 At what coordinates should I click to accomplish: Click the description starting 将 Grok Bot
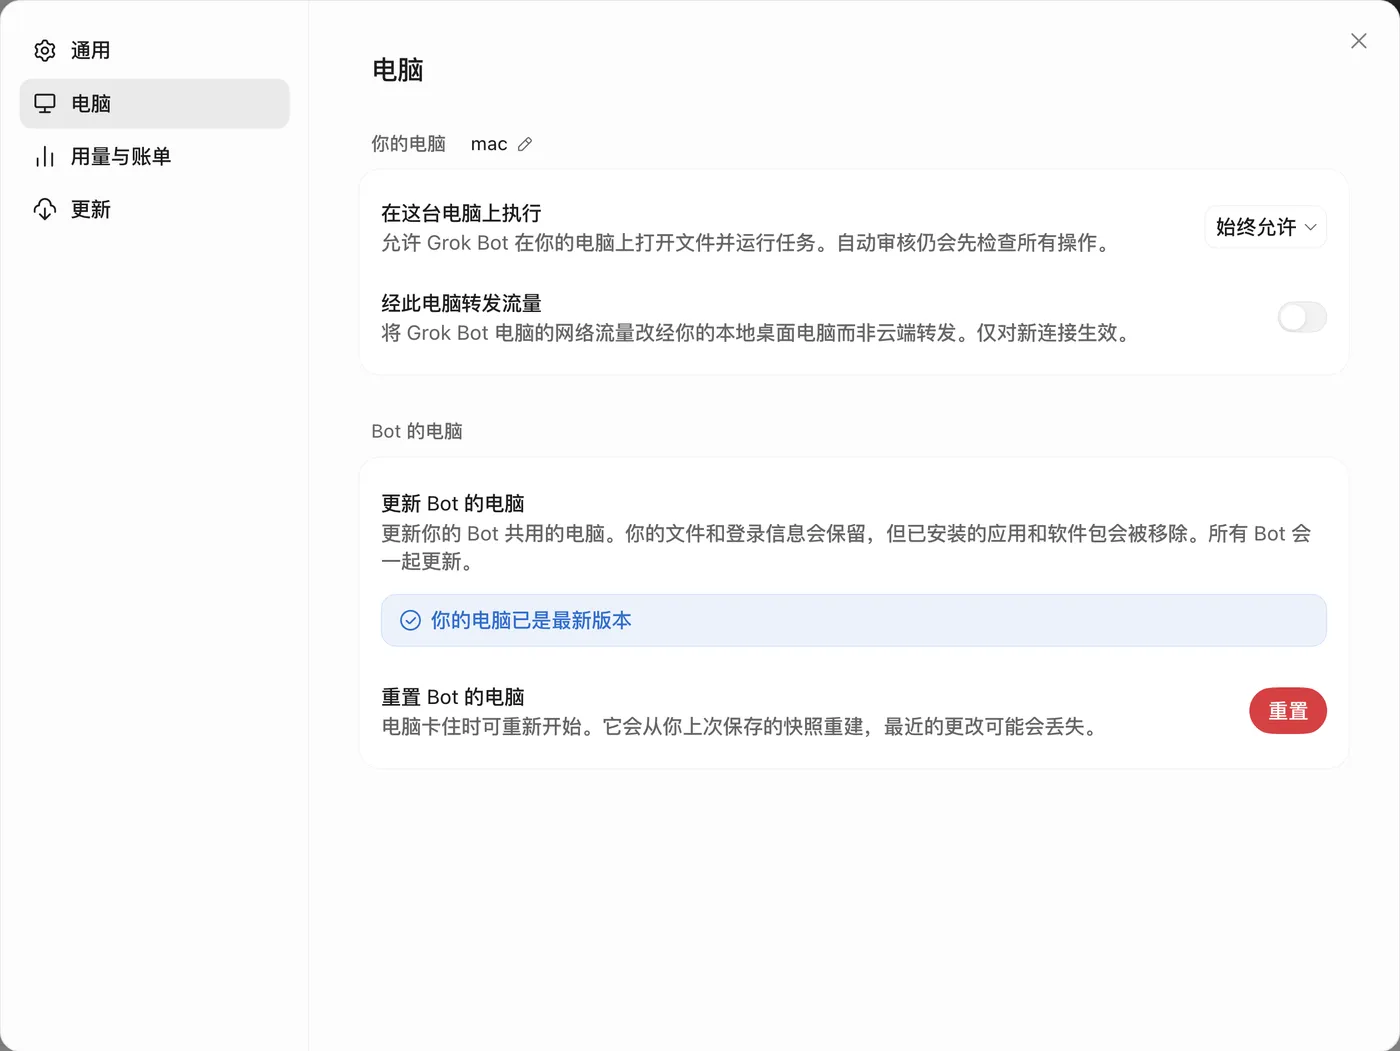point(759,333)
